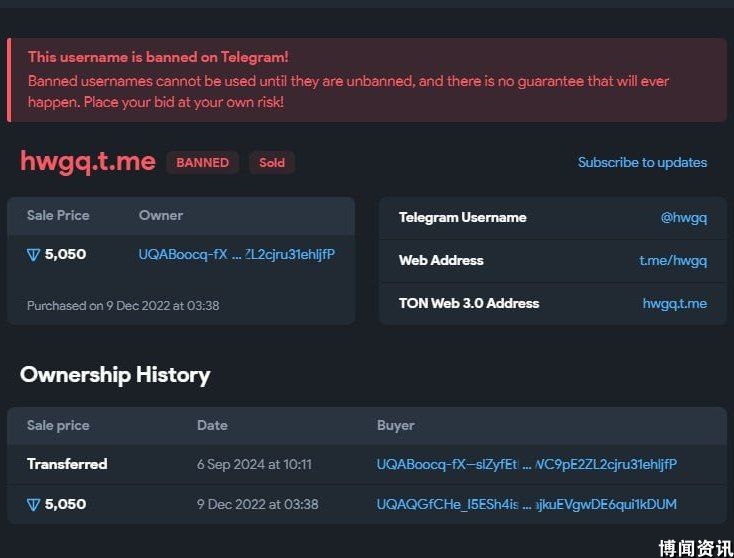Click the Sold status badge
Screen dimensions: 734x558
(x=272, y=162)
